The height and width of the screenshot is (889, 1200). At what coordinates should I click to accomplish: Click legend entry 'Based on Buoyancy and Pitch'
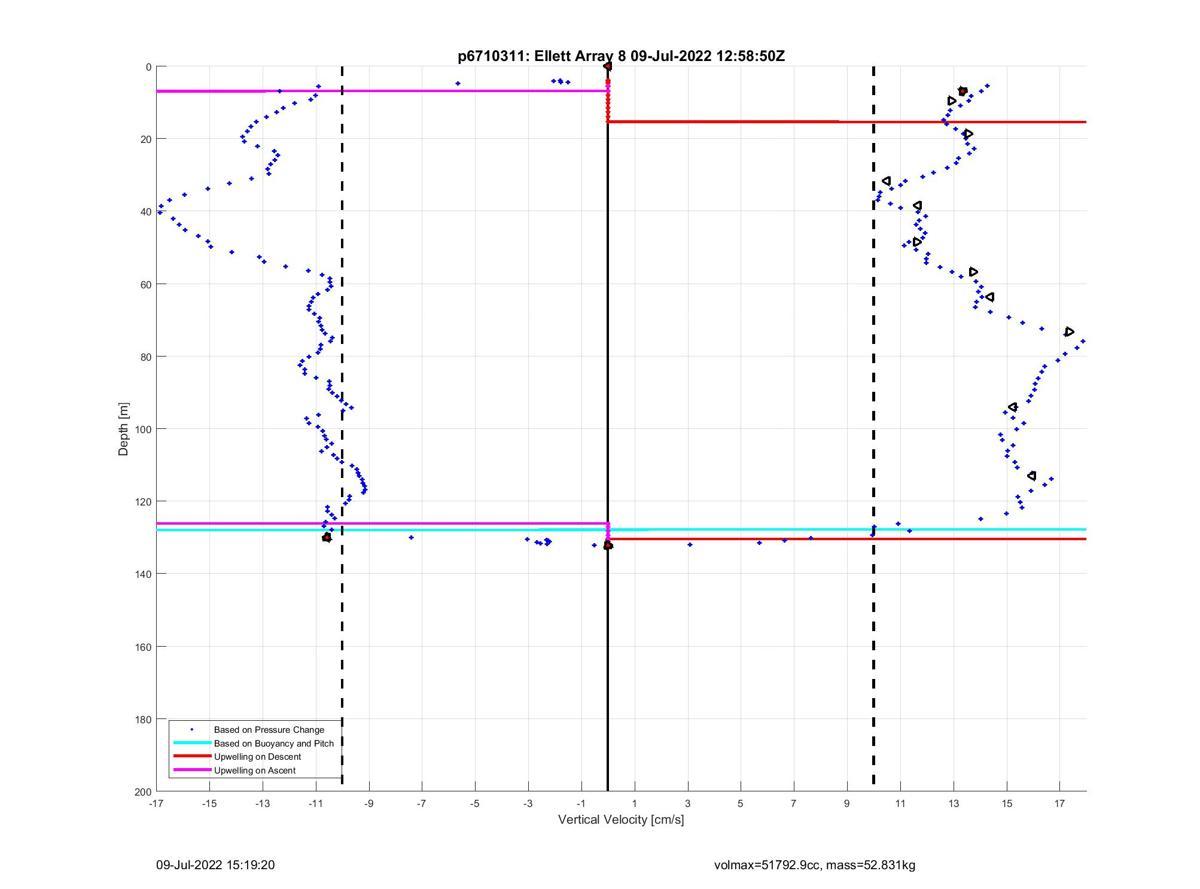point(274,743)
